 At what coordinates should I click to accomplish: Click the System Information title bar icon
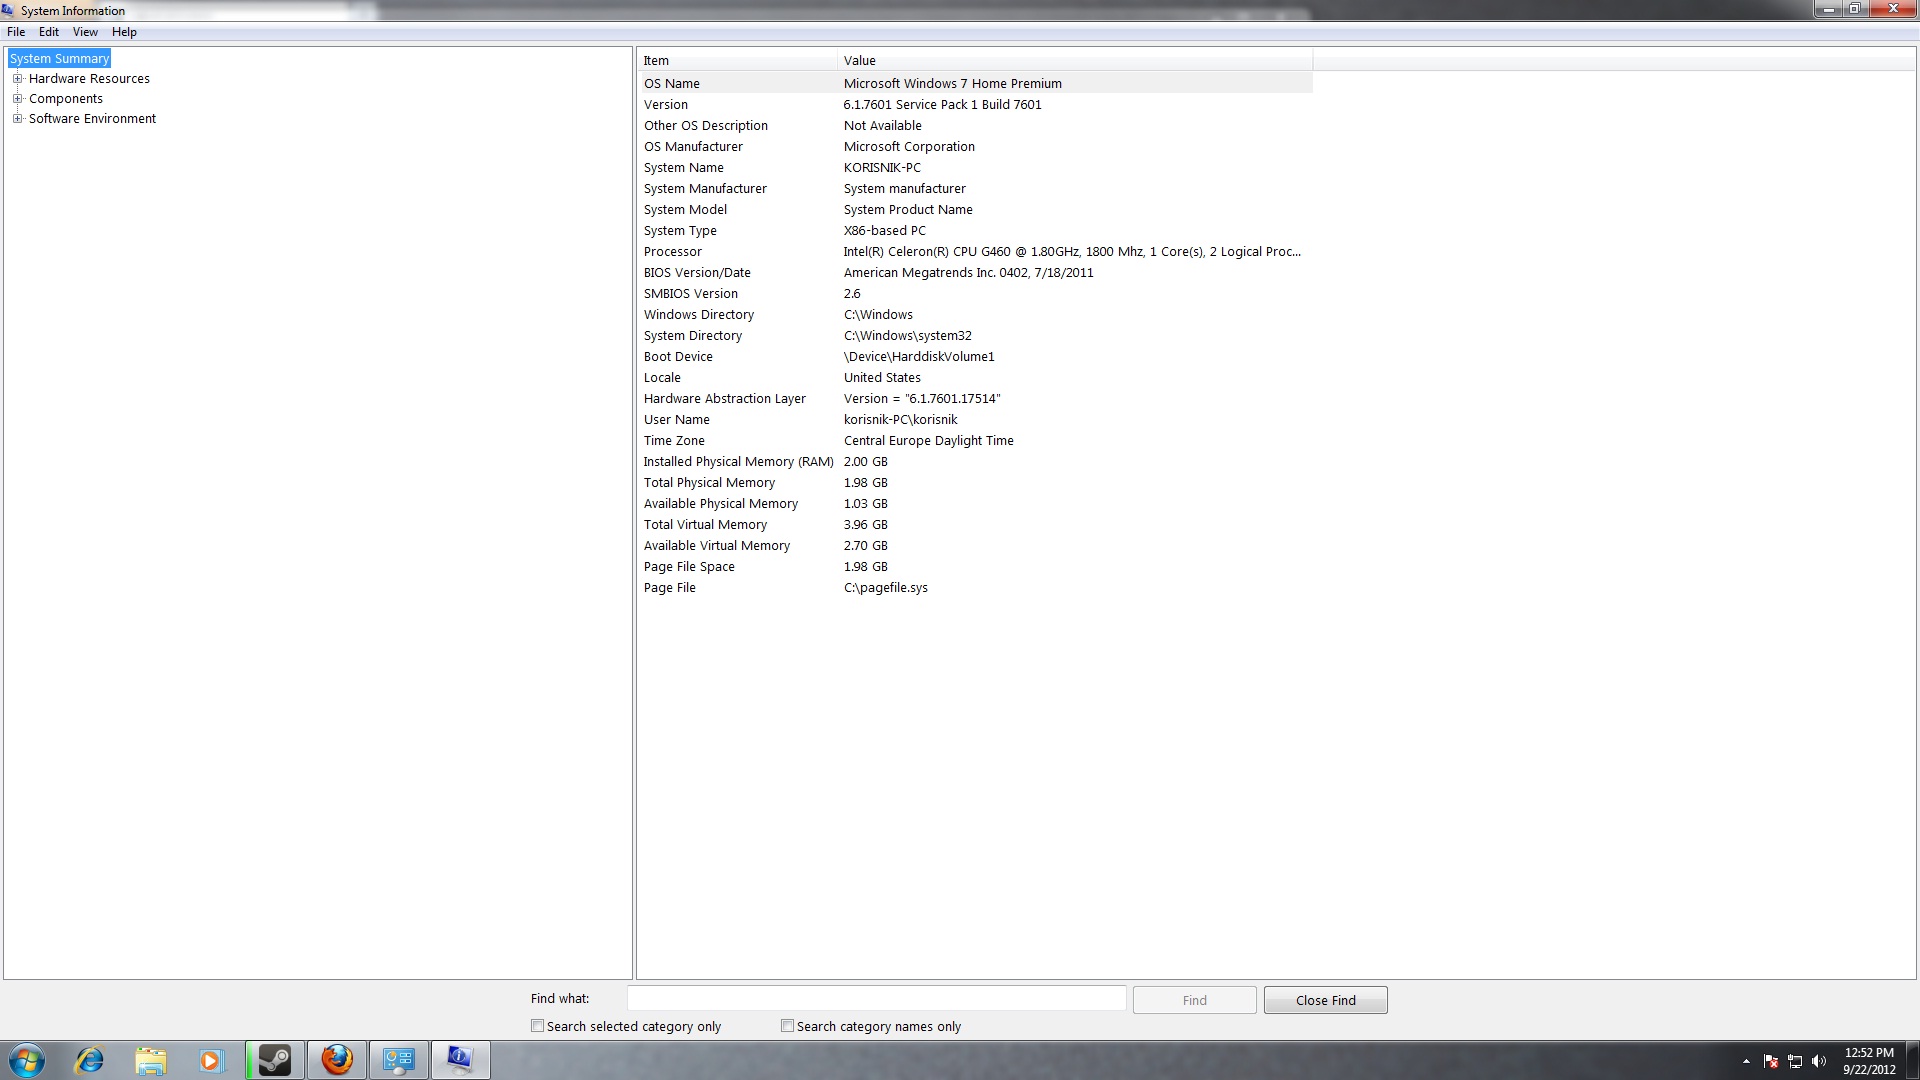[x=9, y=11]
